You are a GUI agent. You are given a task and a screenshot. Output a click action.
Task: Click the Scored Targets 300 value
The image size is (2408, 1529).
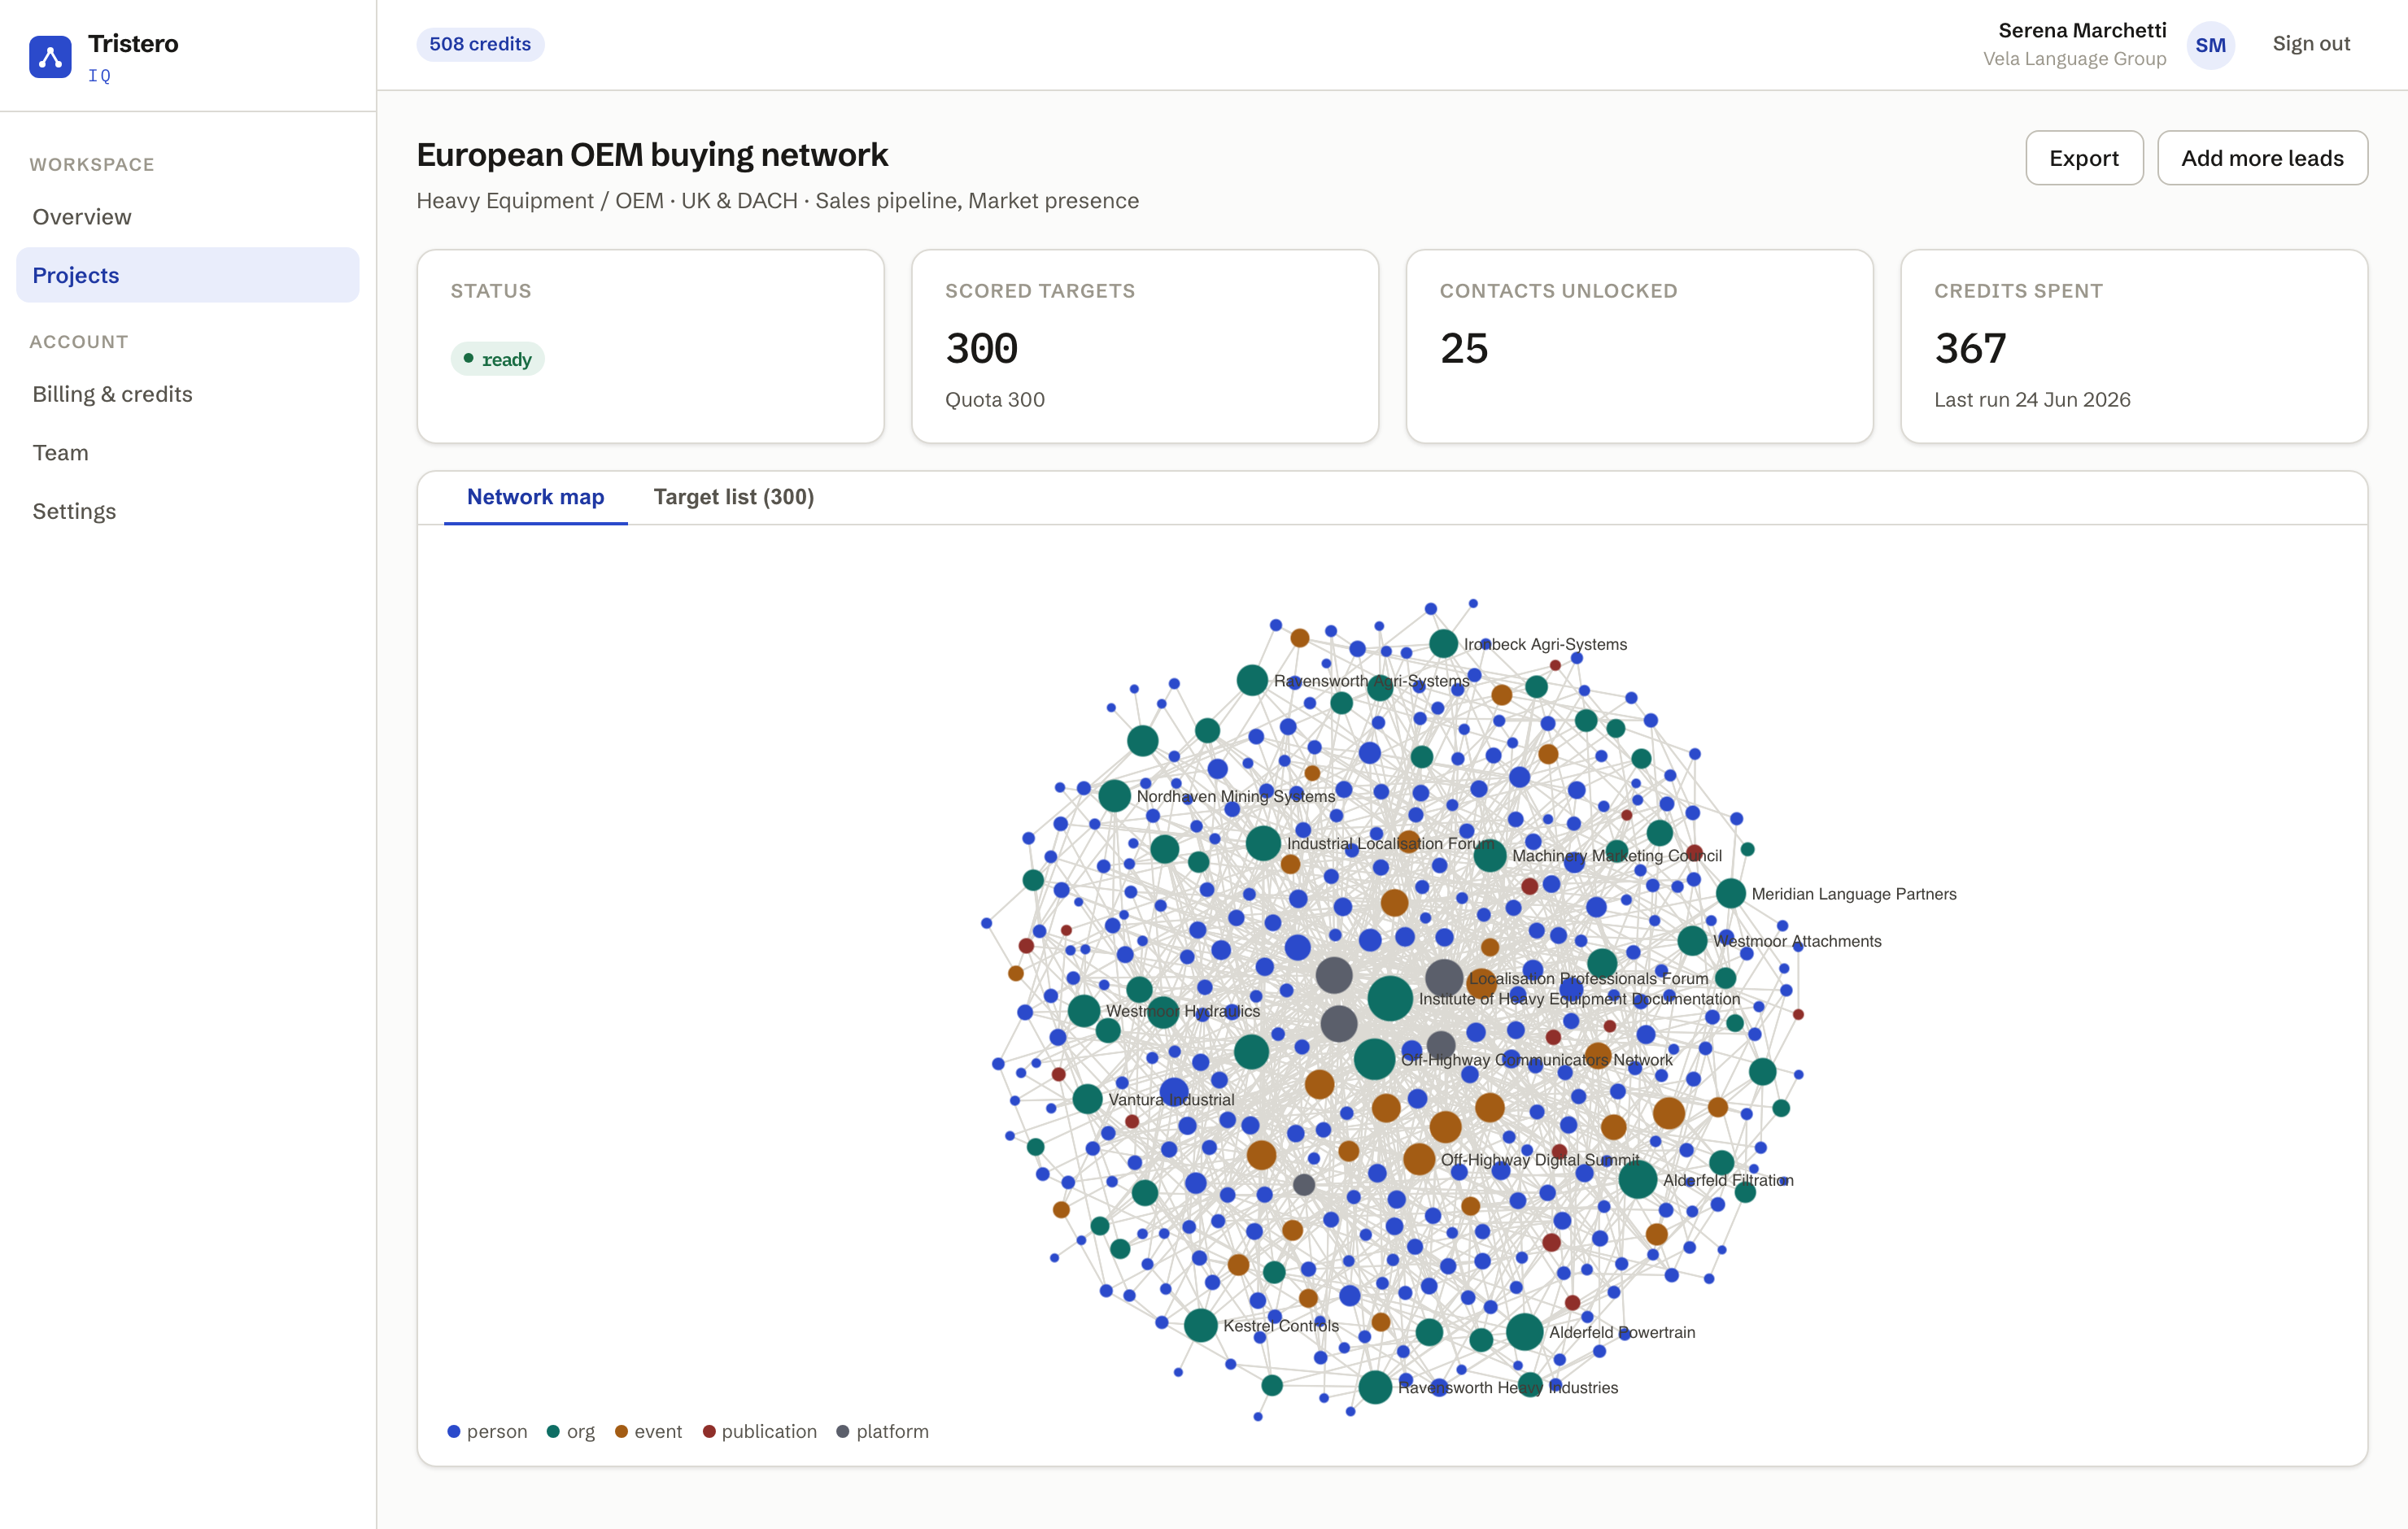point(982,349)
